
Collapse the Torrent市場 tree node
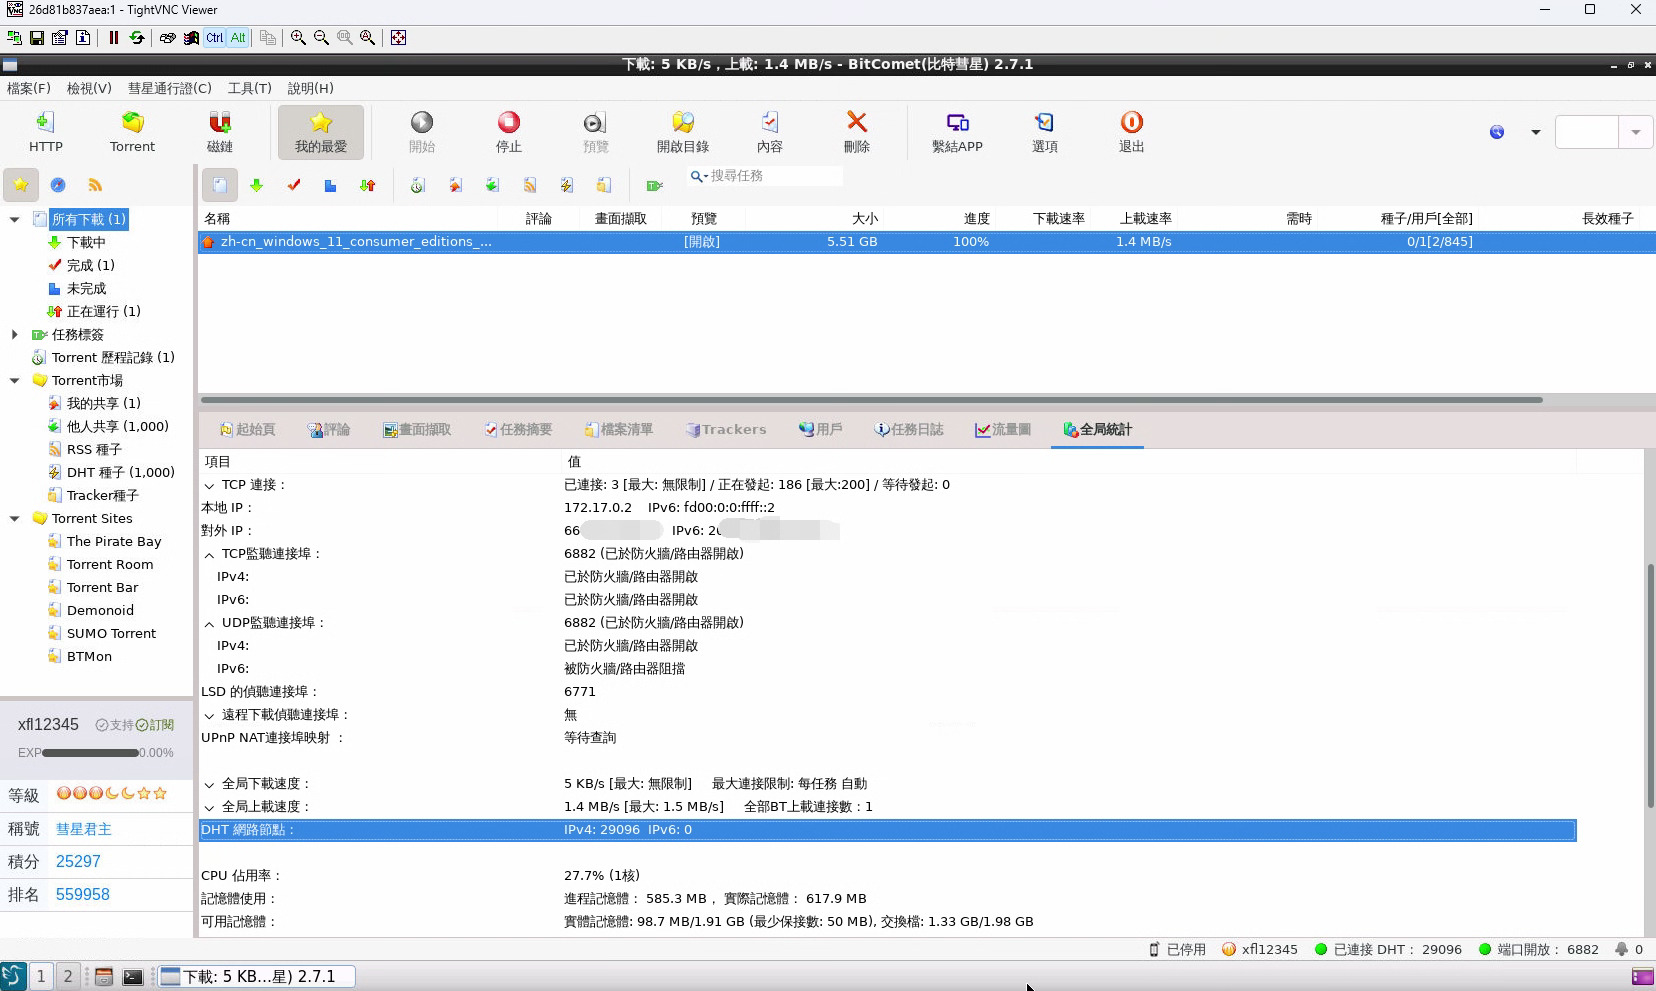point(14,380)
